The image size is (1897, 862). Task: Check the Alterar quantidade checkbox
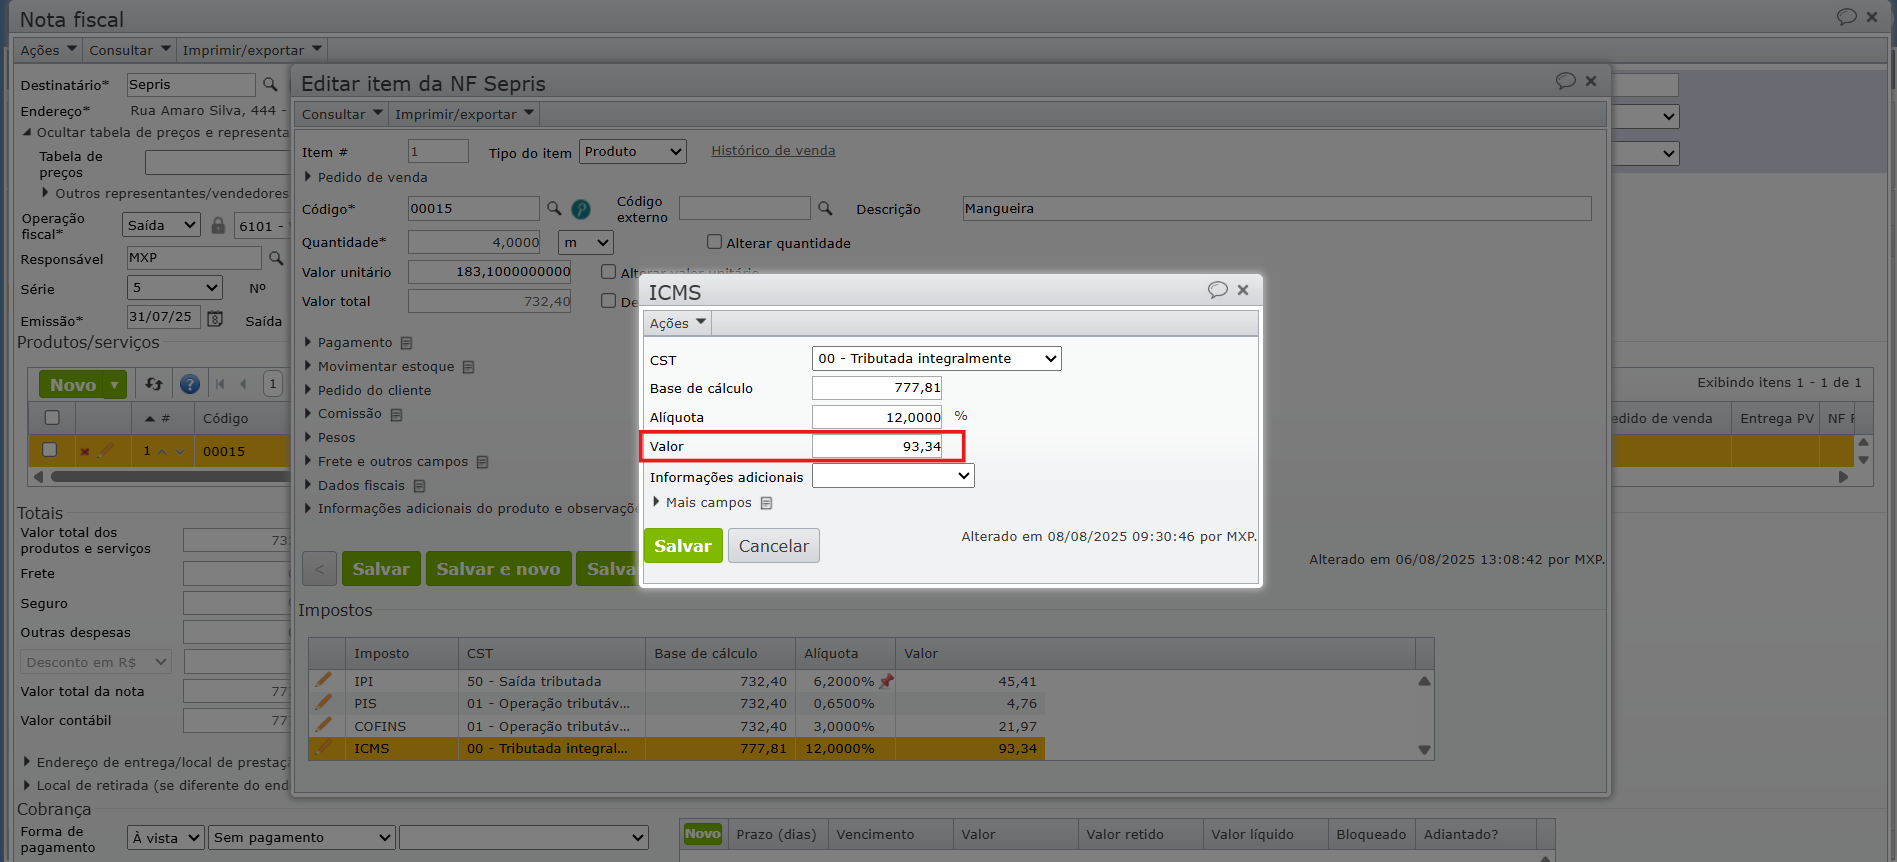714,242
